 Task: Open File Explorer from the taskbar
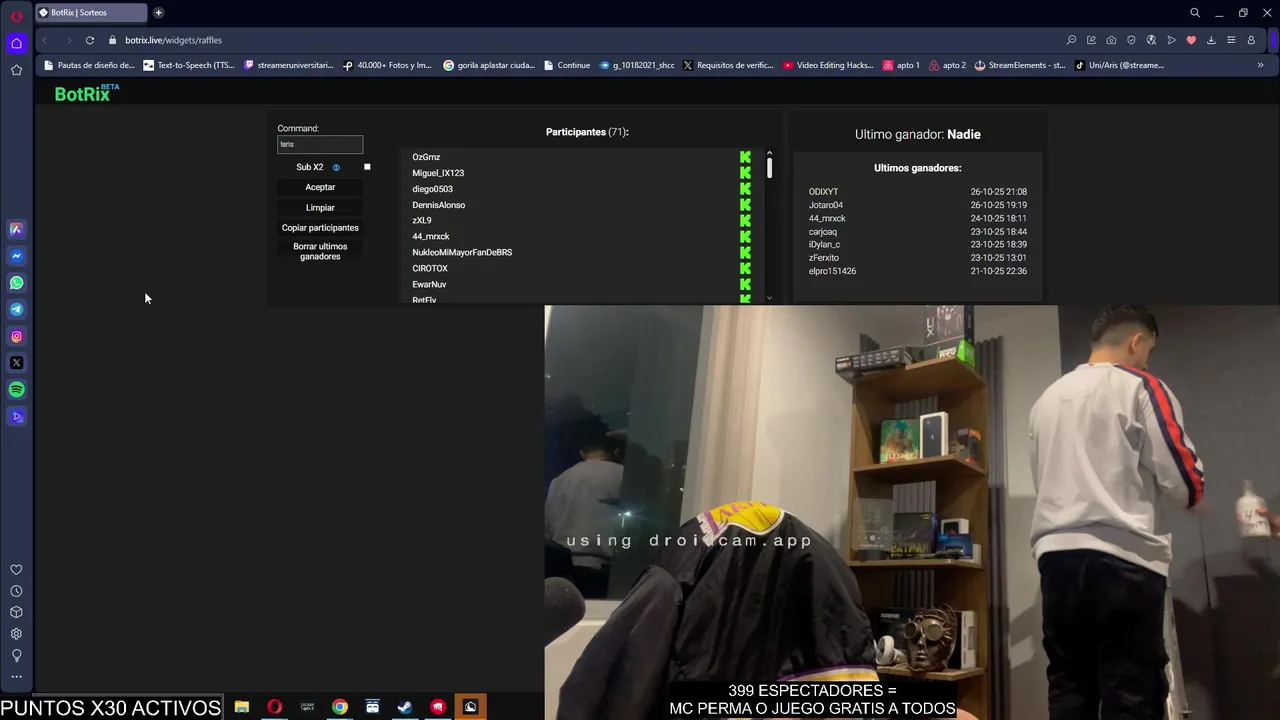pos(242,707)
